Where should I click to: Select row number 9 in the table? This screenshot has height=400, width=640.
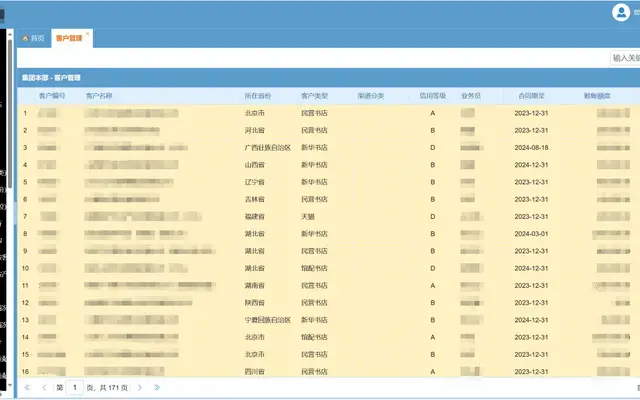coord(25,251)
